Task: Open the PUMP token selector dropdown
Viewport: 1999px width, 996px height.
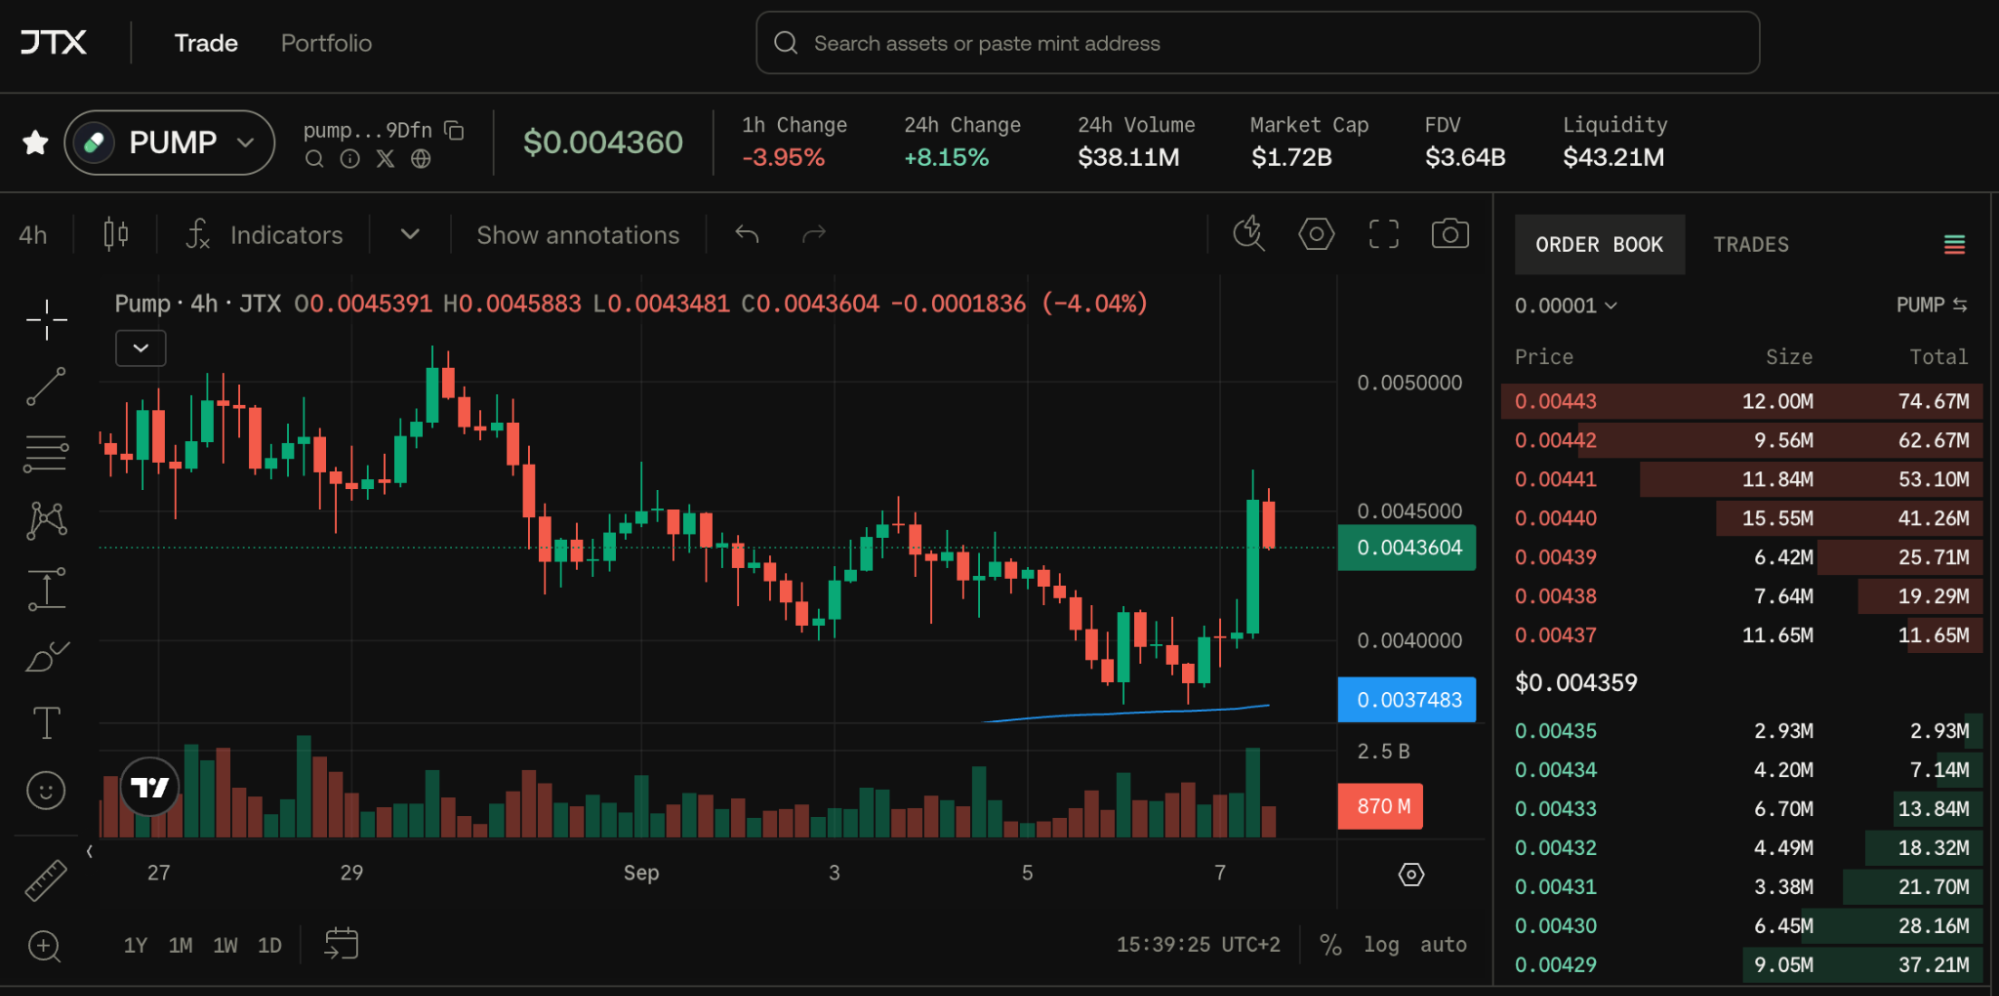Action: (170, 142)
